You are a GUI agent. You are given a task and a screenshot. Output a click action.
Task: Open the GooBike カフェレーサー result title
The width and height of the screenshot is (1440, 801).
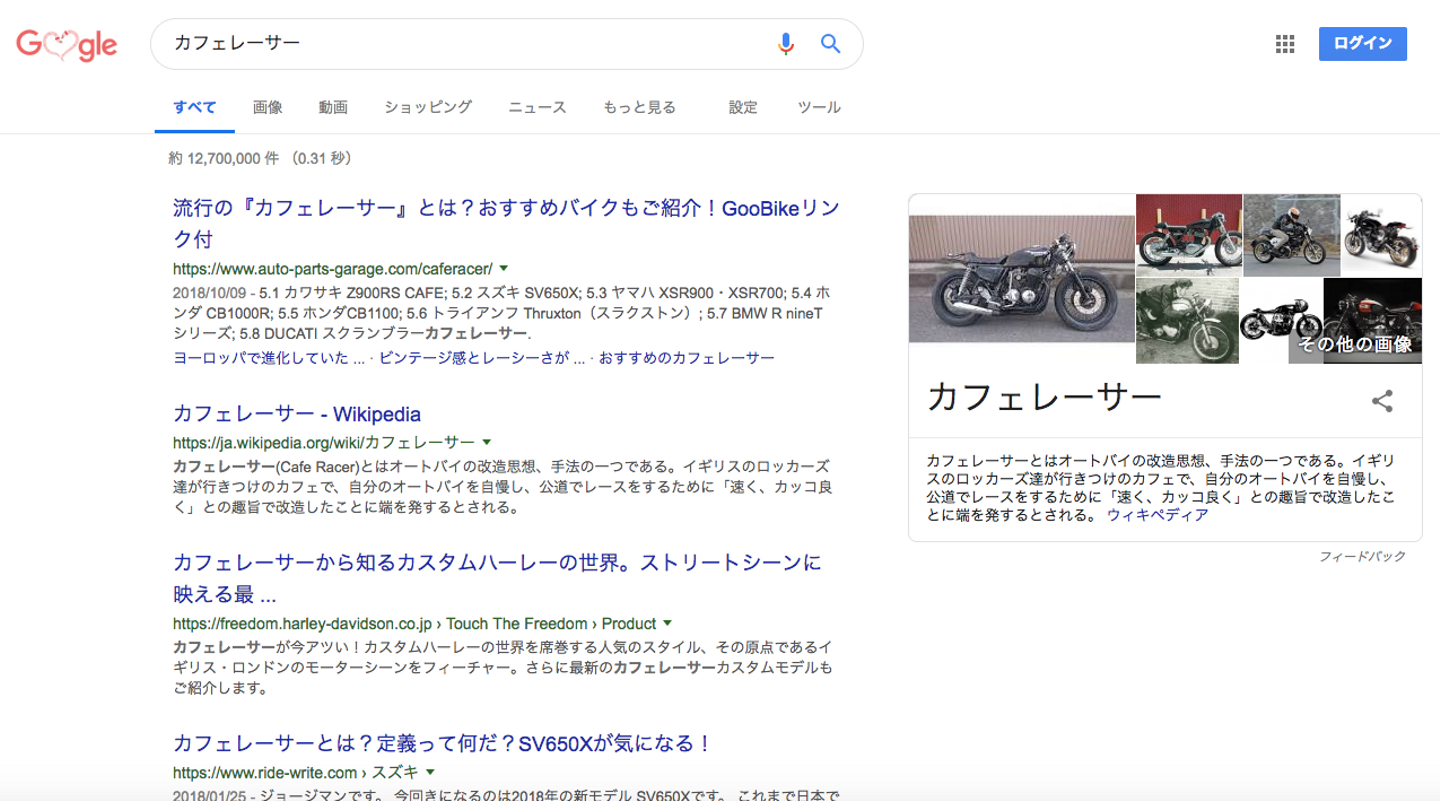(506, 224)
